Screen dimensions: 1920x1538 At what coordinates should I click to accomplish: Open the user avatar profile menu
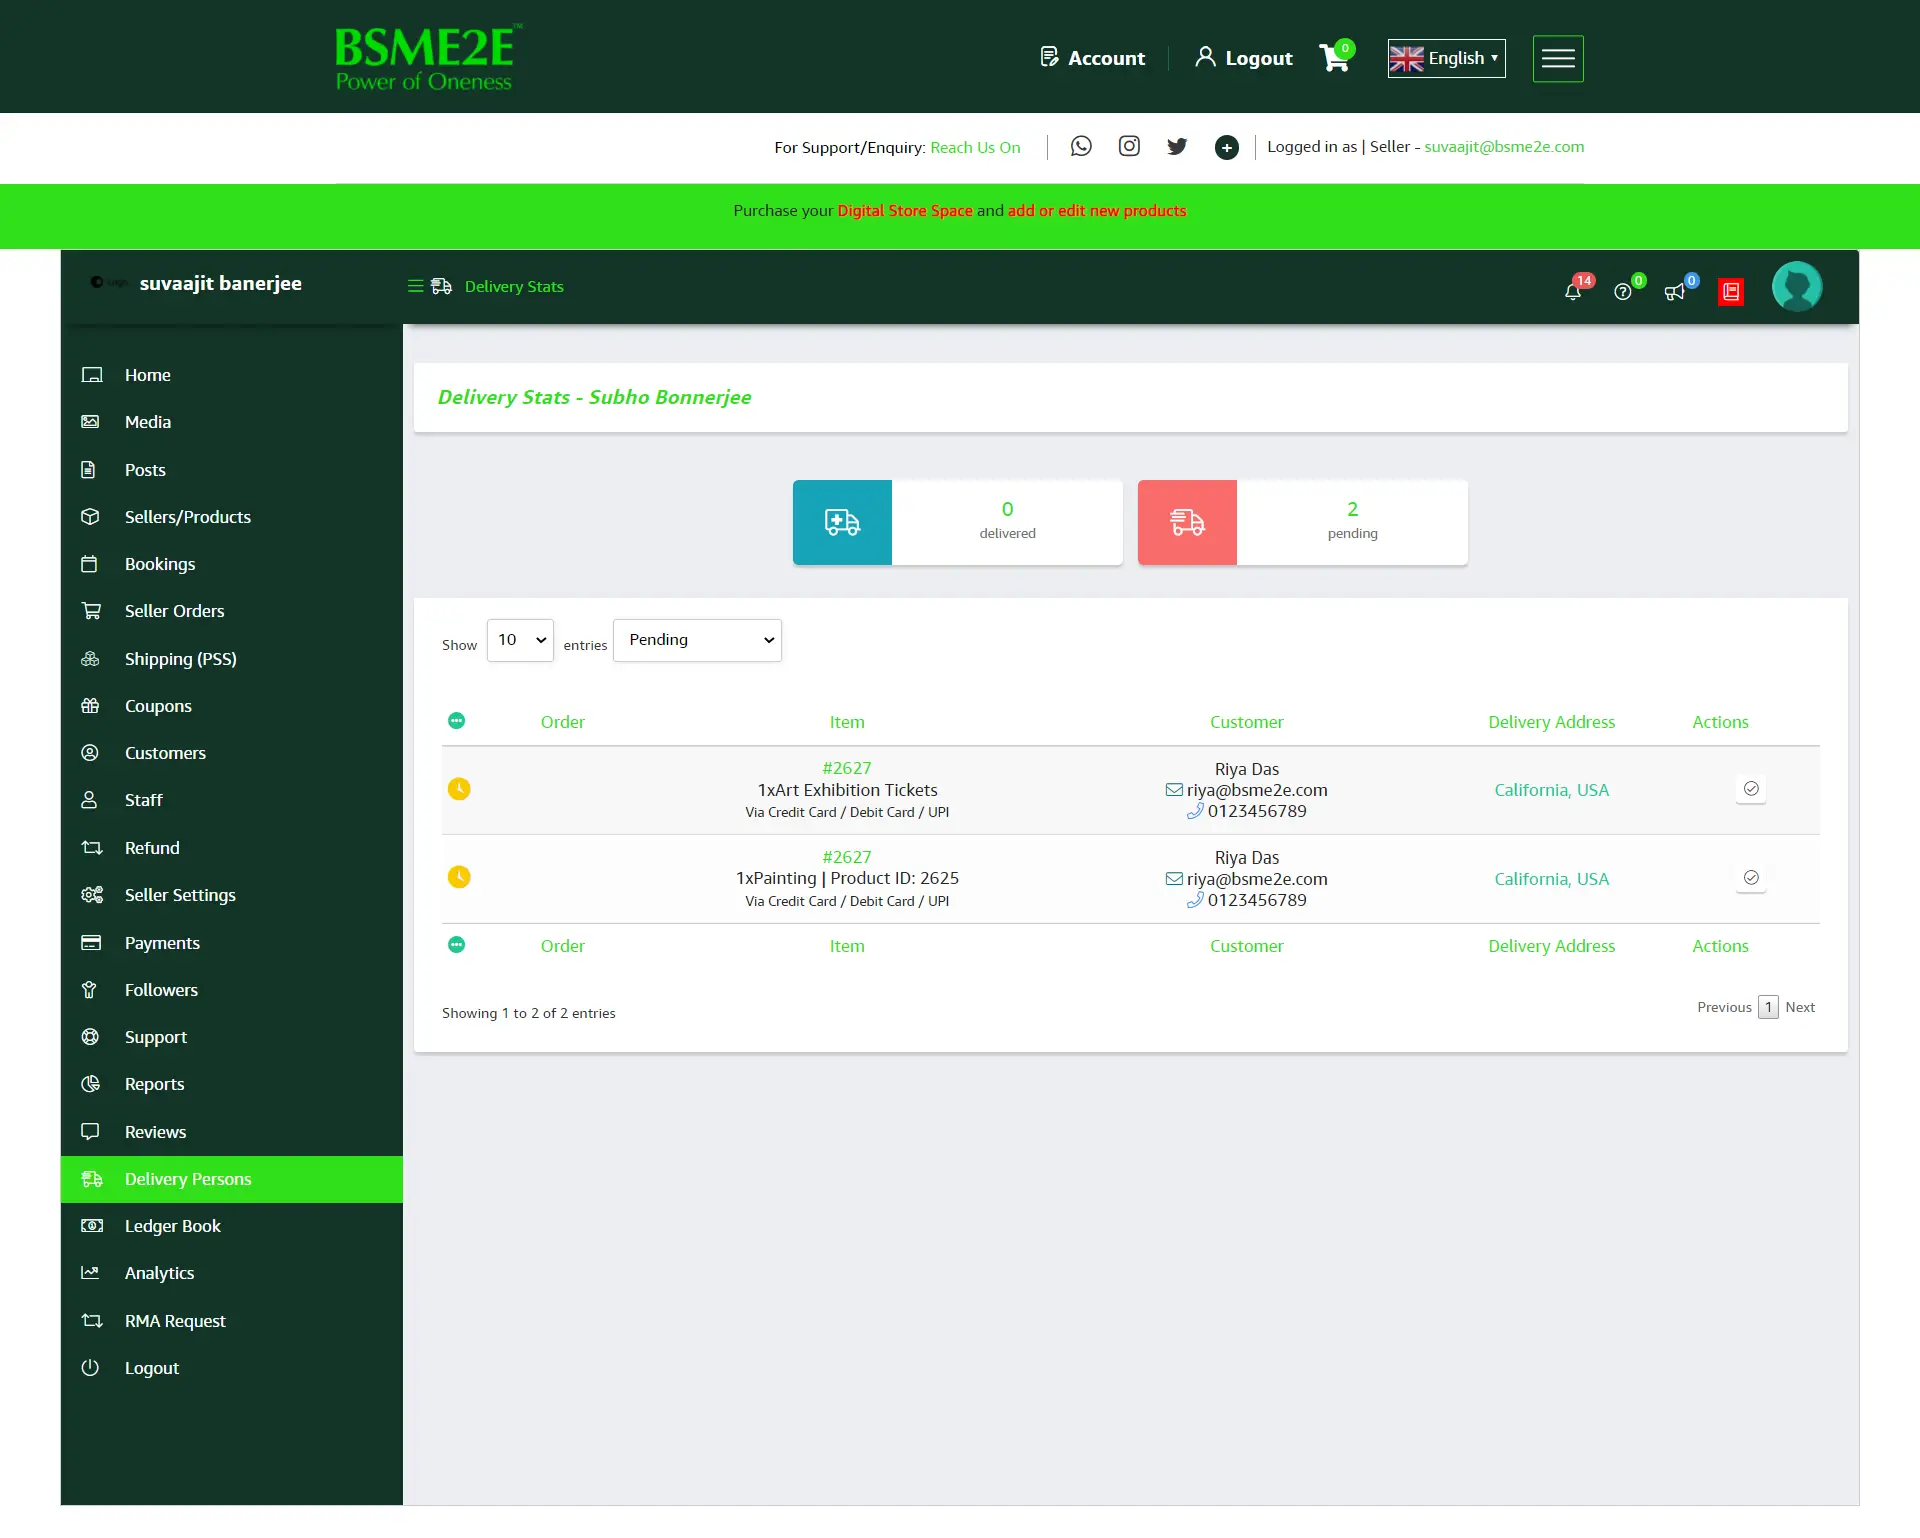point(1797,287)
